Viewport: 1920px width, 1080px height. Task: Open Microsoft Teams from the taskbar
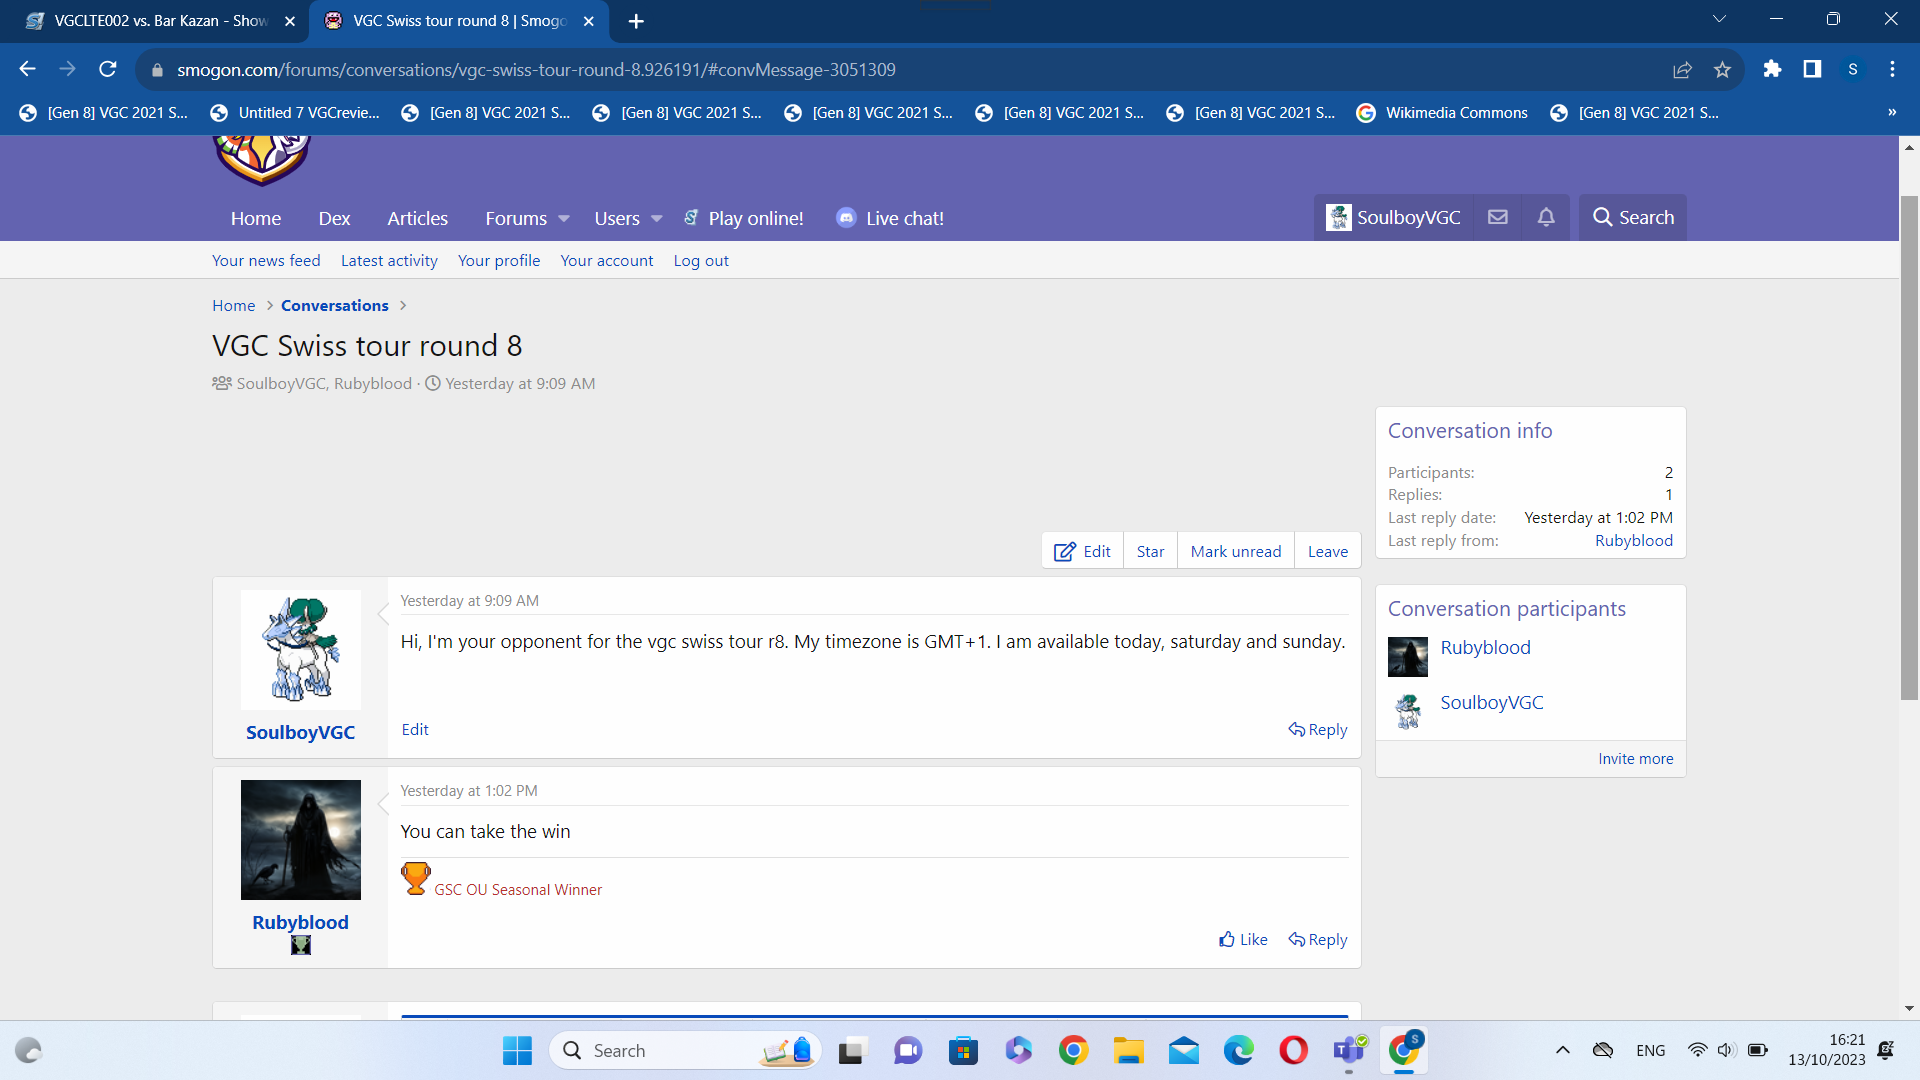click(x=1349, y=1050)
